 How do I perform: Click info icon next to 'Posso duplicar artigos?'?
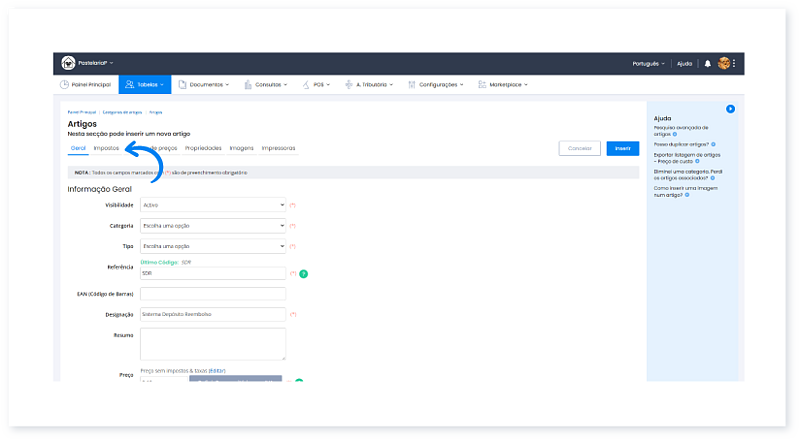(x=713, y=144)
